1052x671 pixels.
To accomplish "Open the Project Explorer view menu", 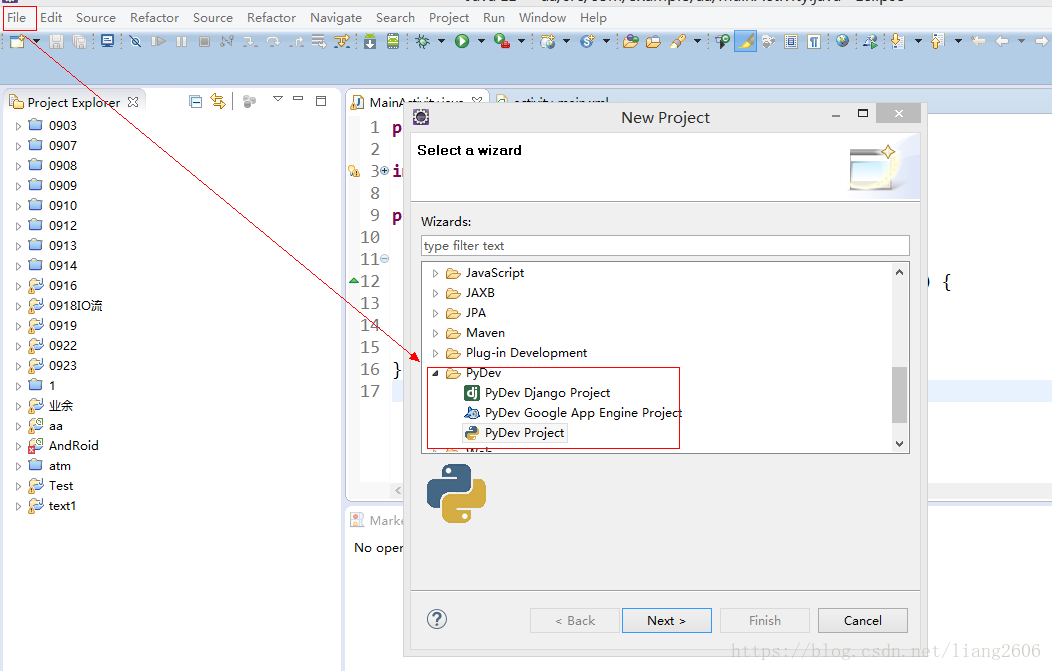I will point(278,99).
